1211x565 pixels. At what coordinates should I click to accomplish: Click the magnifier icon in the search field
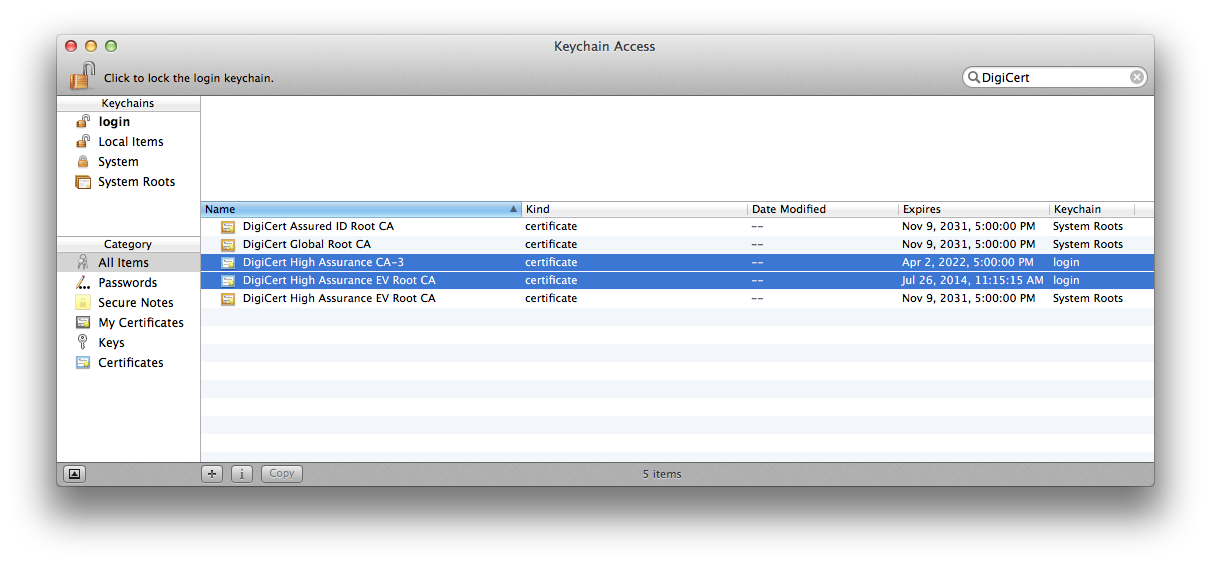point(974,77)
